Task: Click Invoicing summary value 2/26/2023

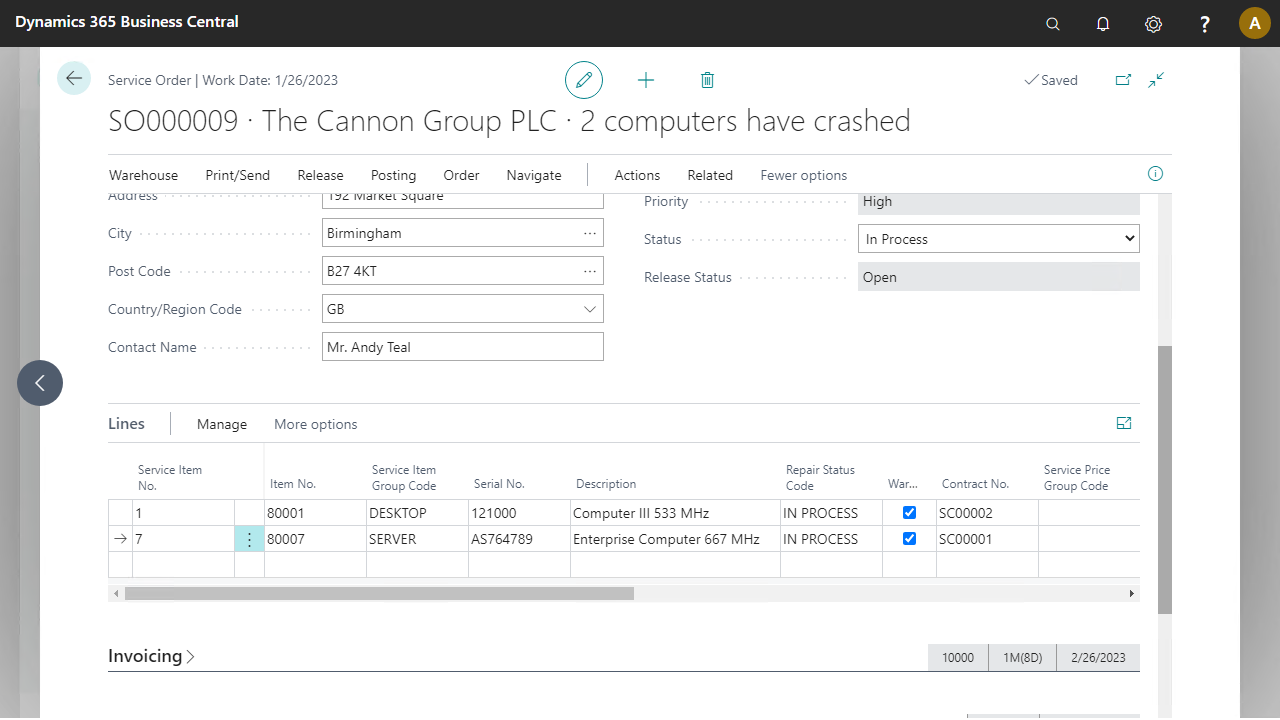Action: [1098, 657]
